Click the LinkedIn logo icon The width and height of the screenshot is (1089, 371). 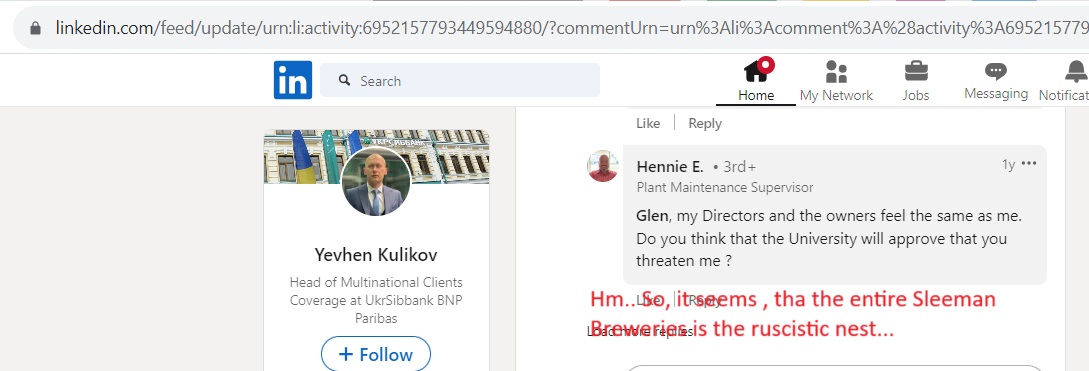pyautogui.click(x=292, y=80)
